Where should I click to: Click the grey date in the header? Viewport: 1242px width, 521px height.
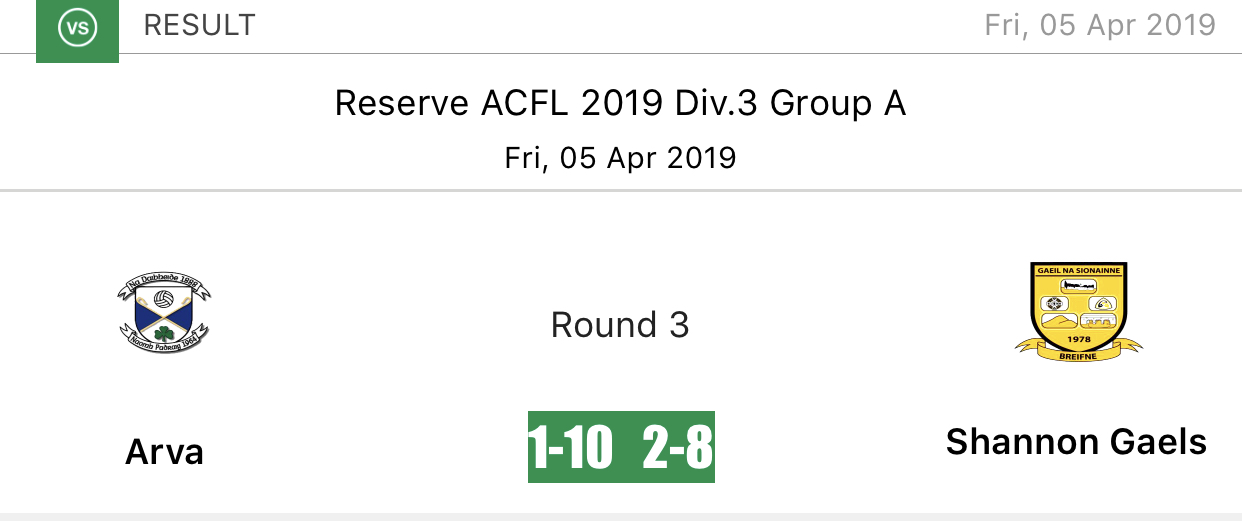1100,25
